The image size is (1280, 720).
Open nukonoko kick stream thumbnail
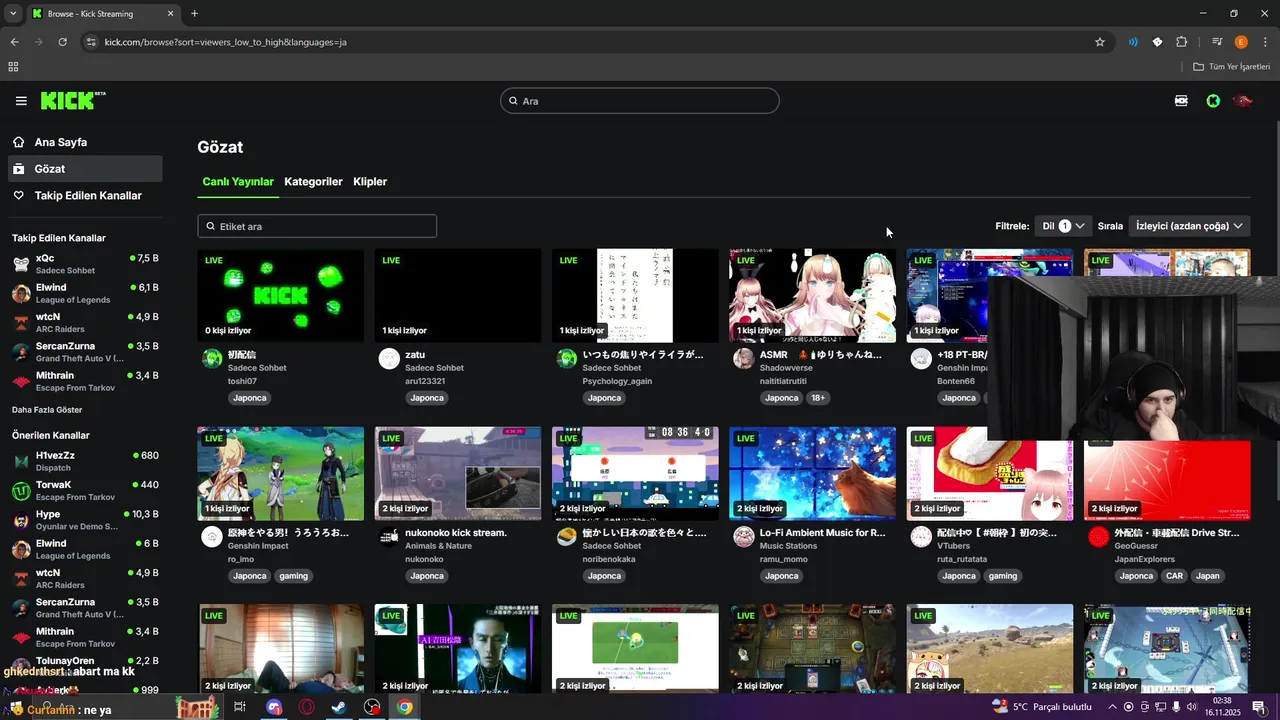click(458, 473)
